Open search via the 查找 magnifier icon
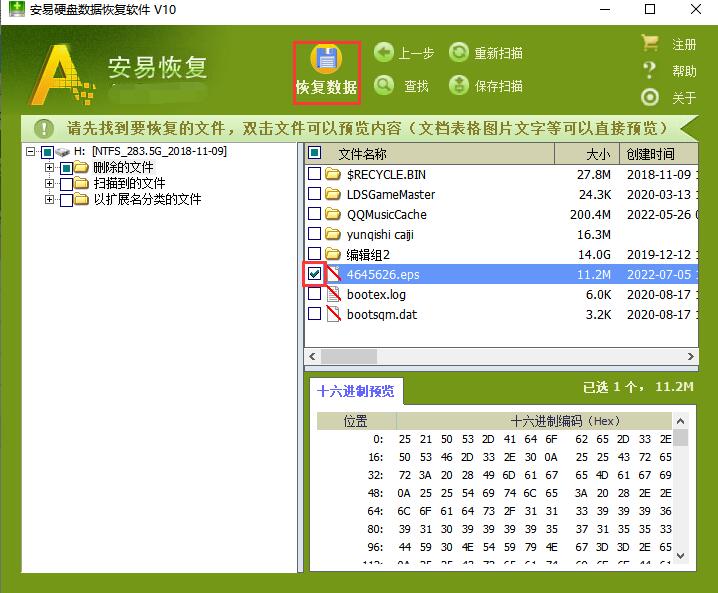Screen dimensions: 718x593 coord(384,85)
